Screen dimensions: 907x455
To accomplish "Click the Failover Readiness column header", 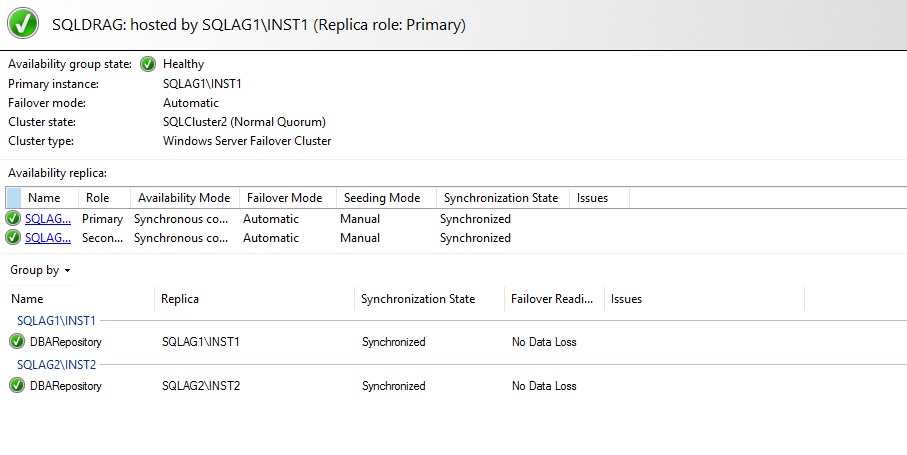I will pos(552,299).
